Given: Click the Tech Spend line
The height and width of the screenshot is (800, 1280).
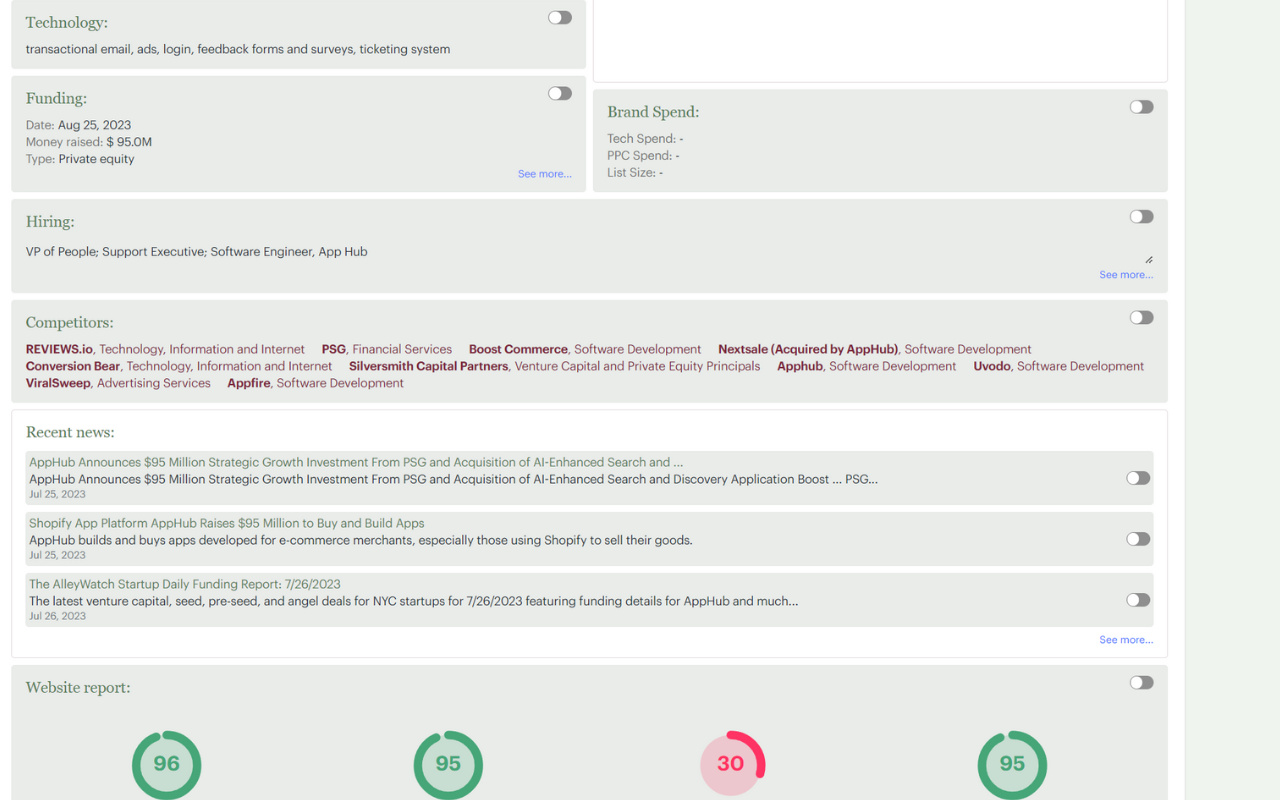Looking at the screenshot, I should click(645, 139).
